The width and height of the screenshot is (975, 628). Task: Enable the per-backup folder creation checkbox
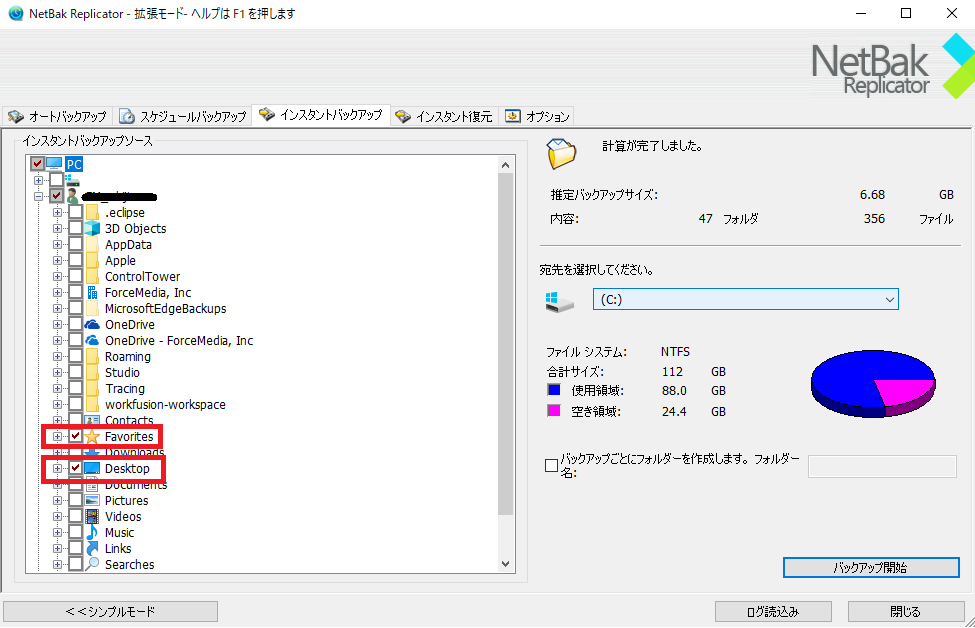[x=551, y=465]
